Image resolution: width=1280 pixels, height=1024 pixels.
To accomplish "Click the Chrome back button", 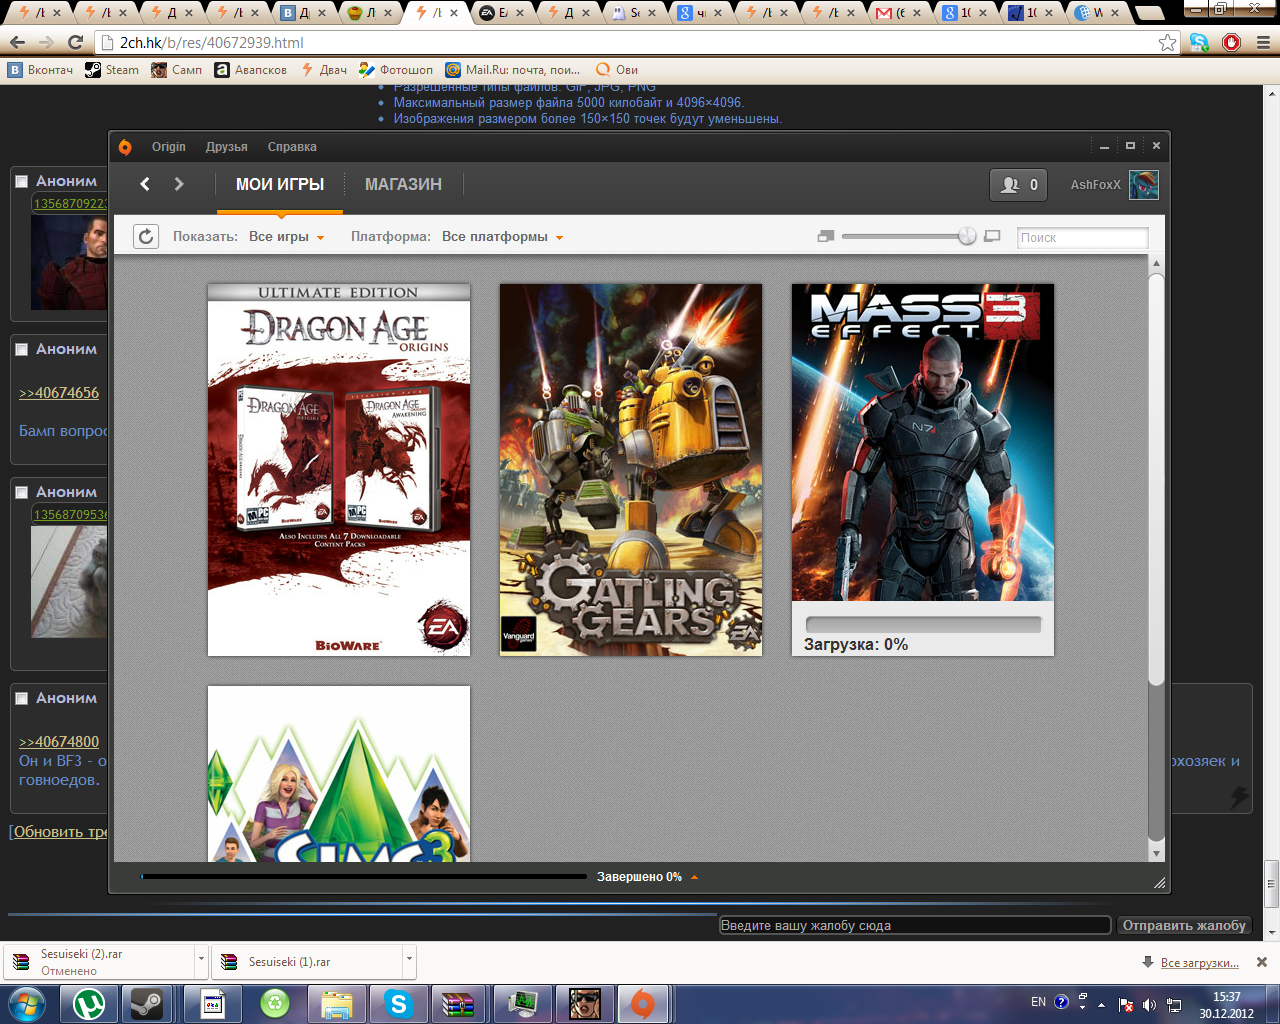I will pos(17,42).
